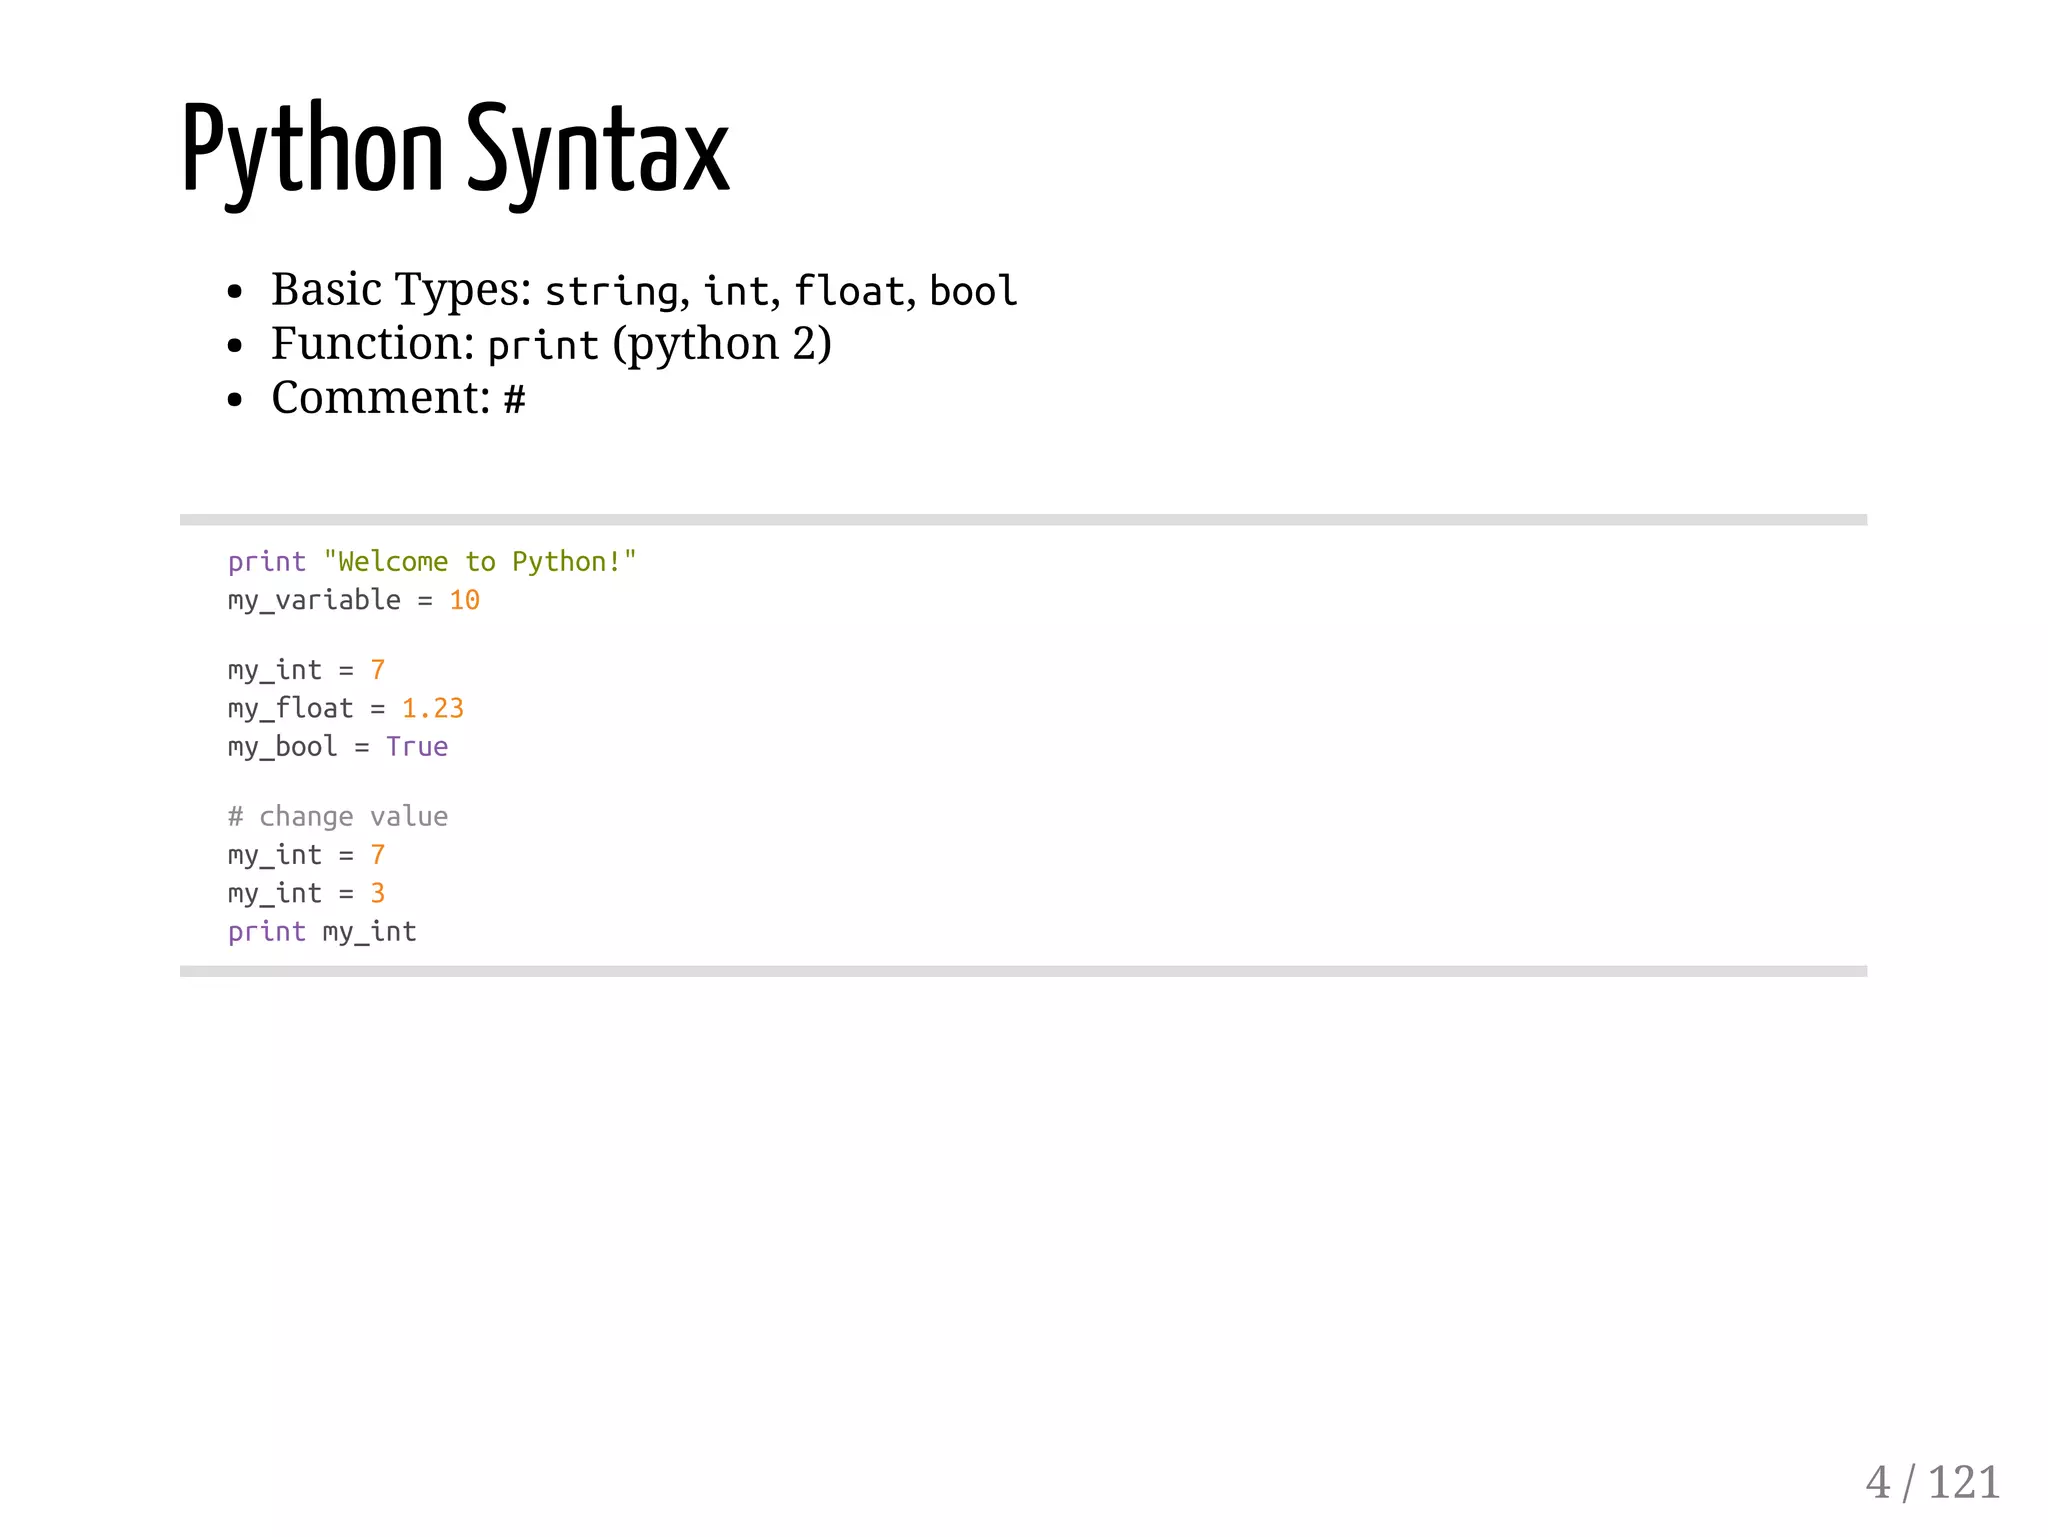Click the 'Comment:' bullet label
The height and width of the screenshot is (1537, 2048).
pyautogui.click(x=380, y=399)
